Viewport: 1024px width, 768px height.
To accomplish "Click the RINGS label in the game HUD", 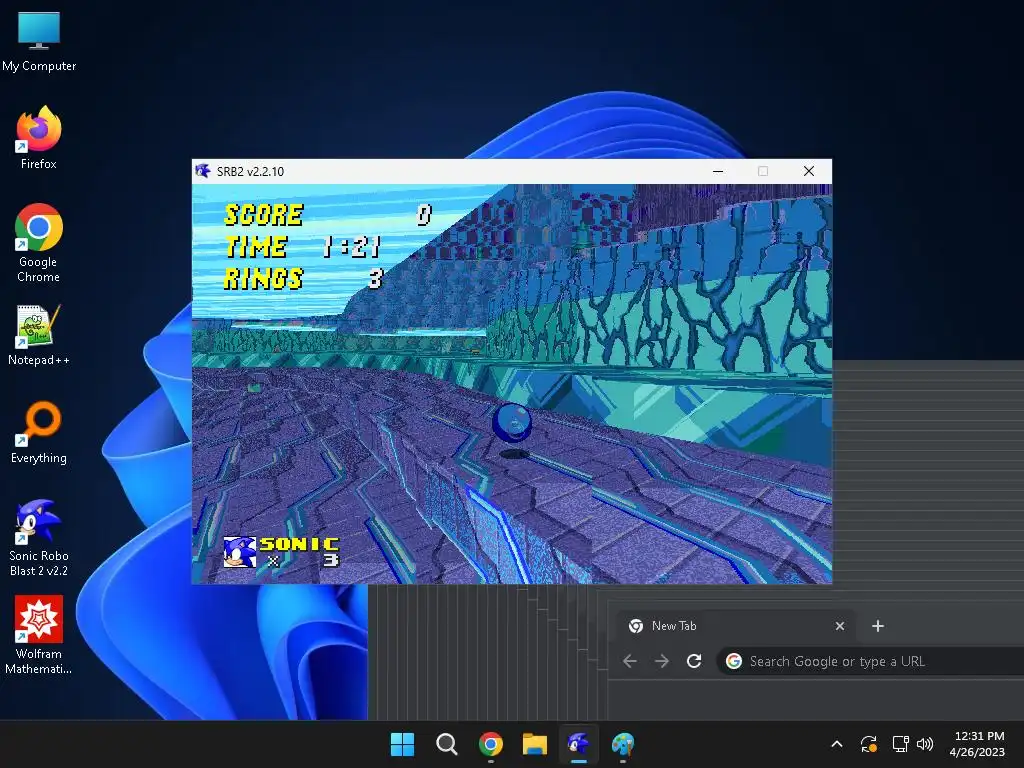I will click(x=264, y=279).
